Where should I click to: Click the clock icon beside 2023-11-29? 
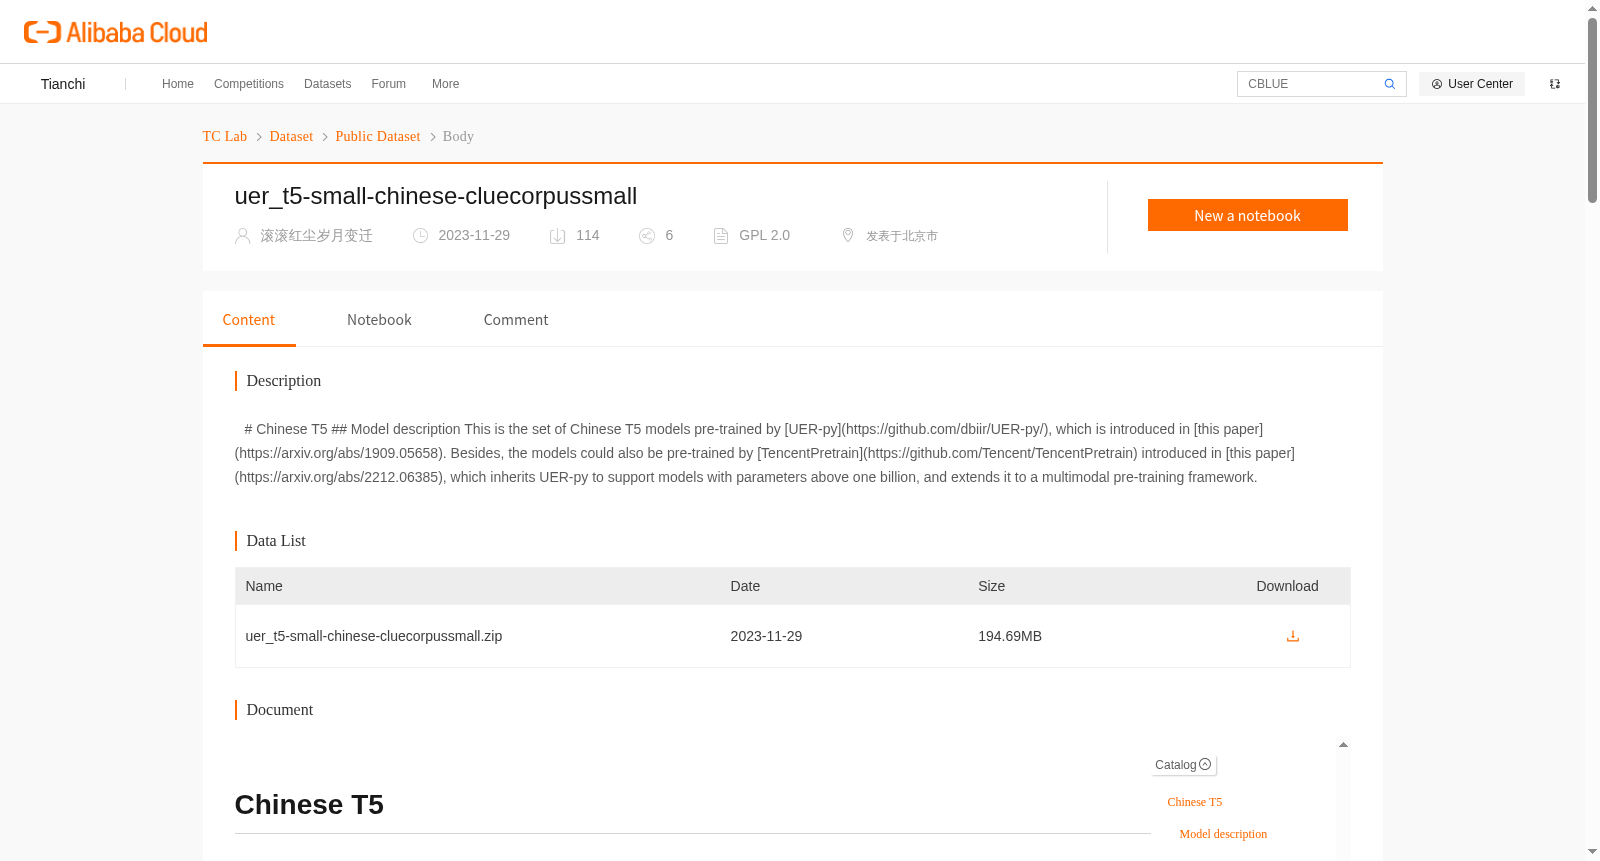click(421, 236)
